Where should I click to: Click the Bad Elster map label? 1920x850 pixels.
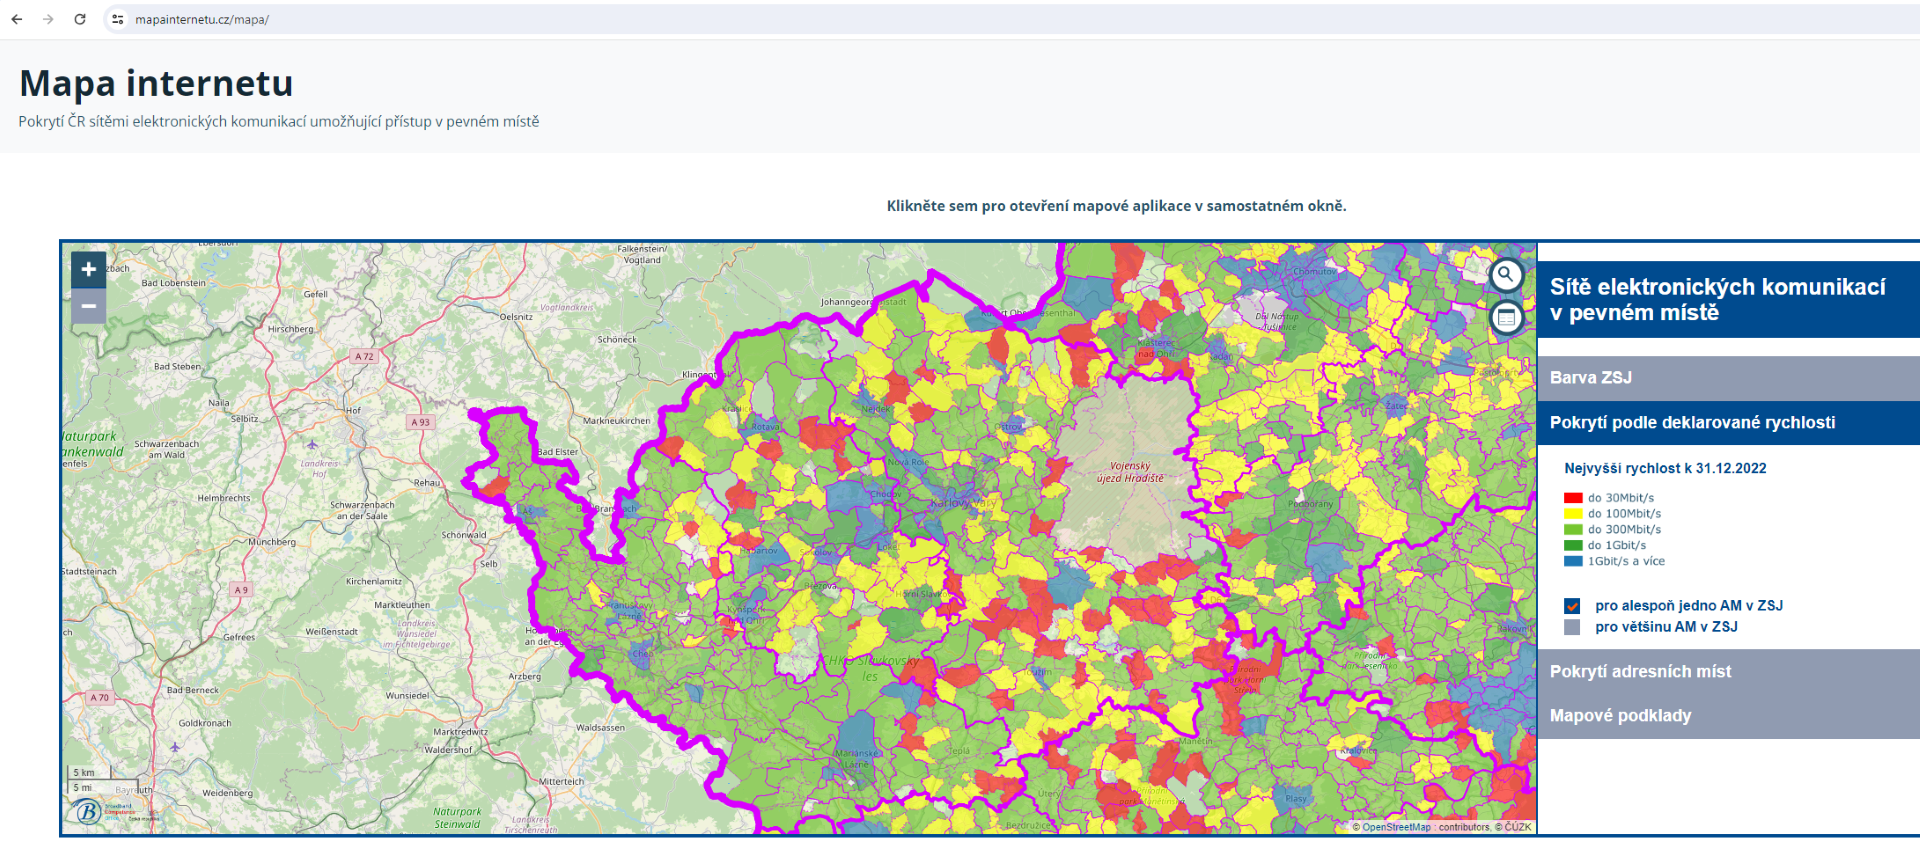tap(558, 452)
